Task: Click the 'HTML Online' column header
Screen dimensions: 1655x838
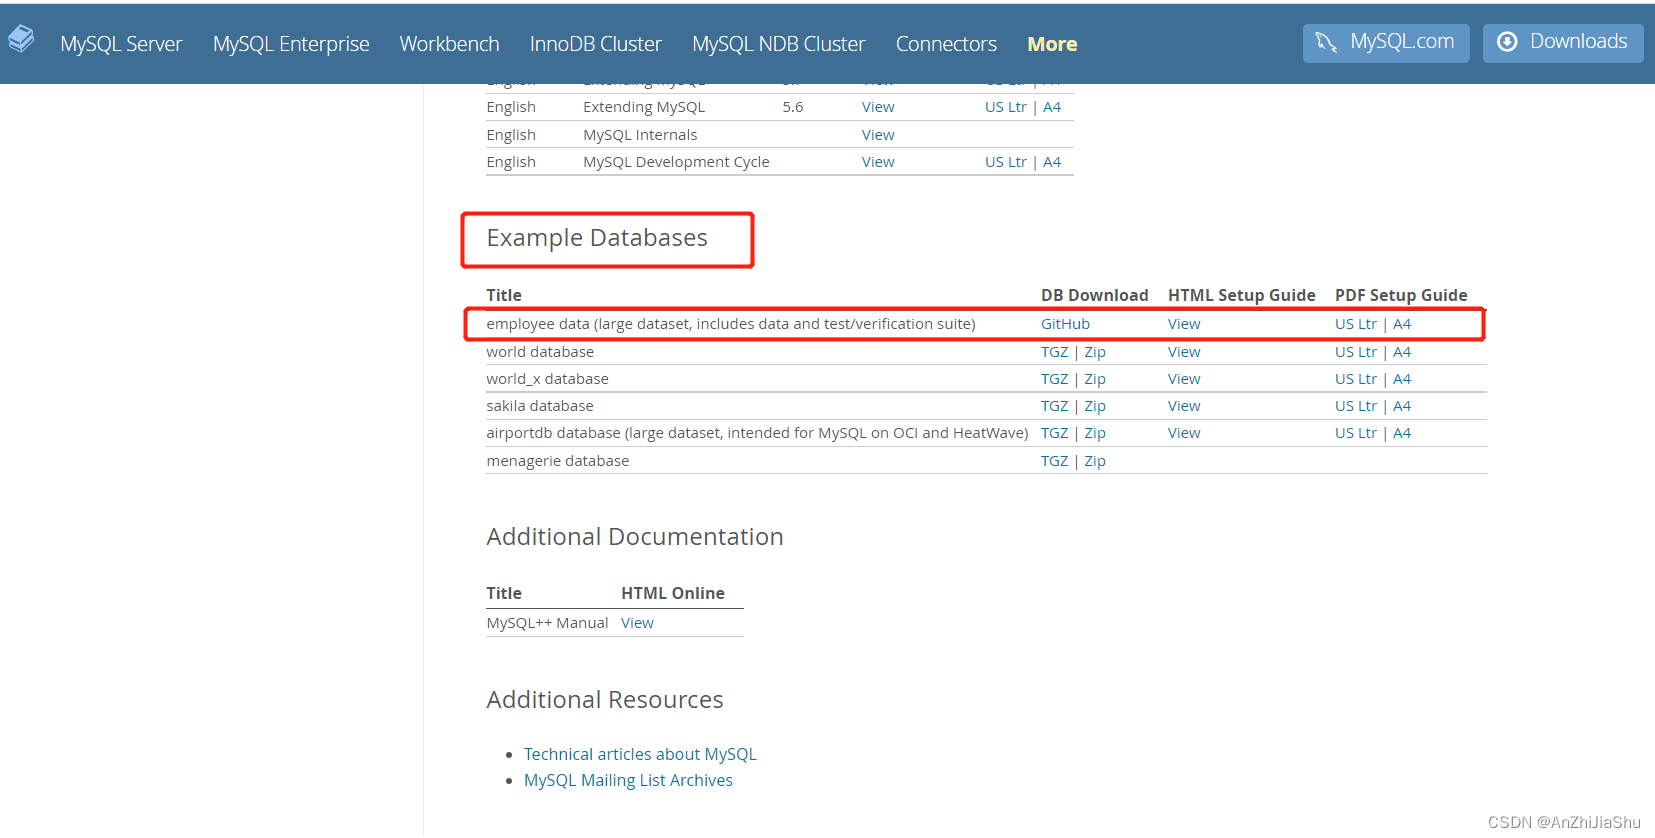Action: tap(673, 593)
